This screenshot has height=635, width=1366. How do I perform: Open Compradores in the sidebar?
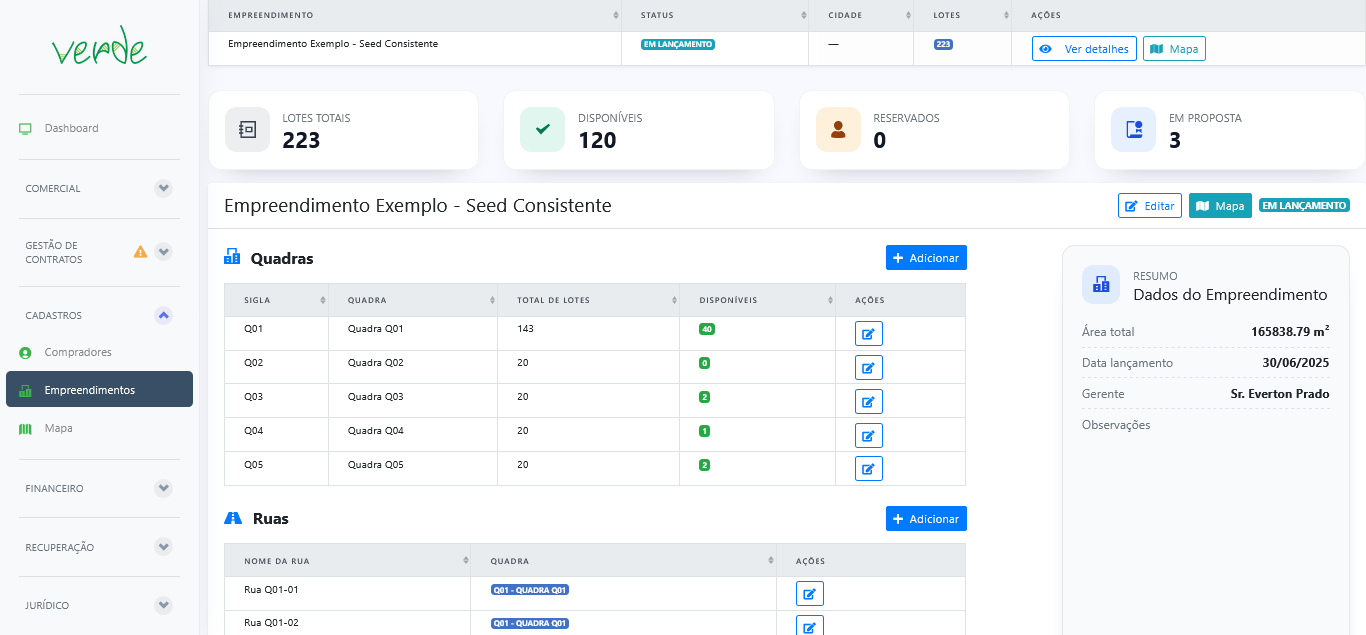click(77, 352)
